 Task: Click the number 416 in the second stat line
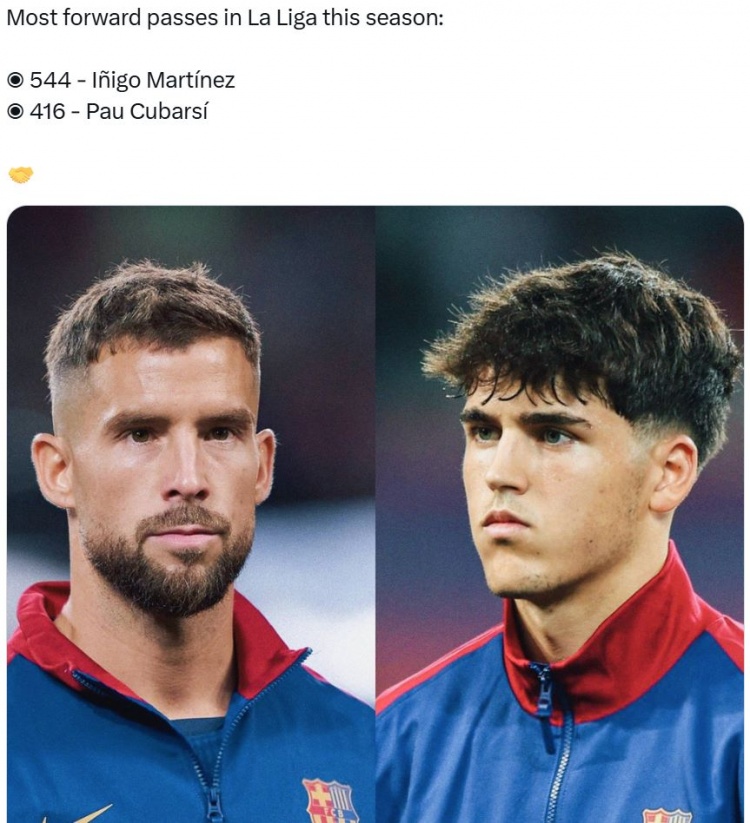point(47,111)
